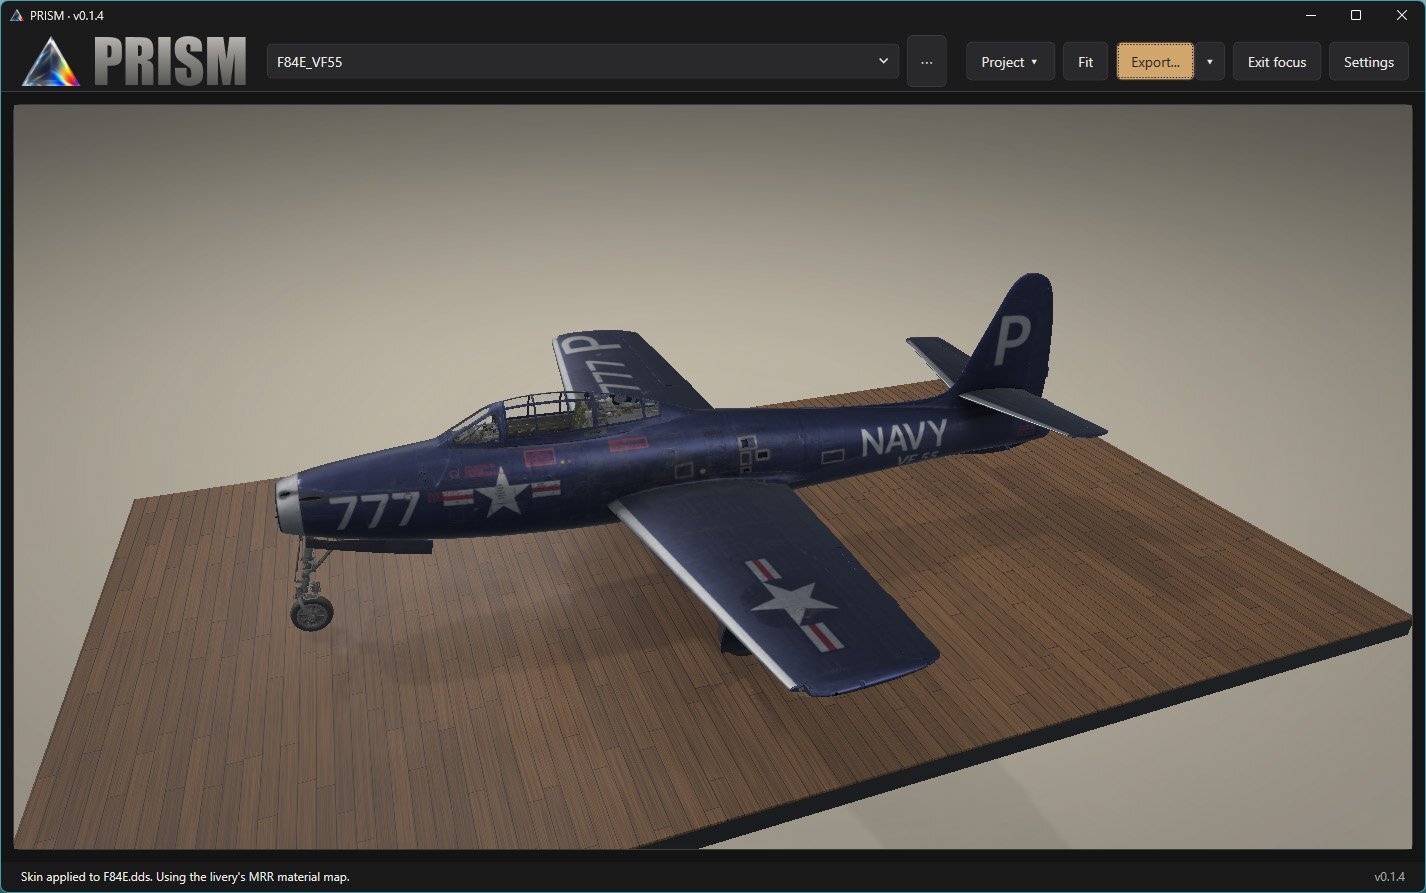The image size is (1426, 893).
Task: Click the v0.1.4 version label in status bar
Action: tap(1390, 877)
